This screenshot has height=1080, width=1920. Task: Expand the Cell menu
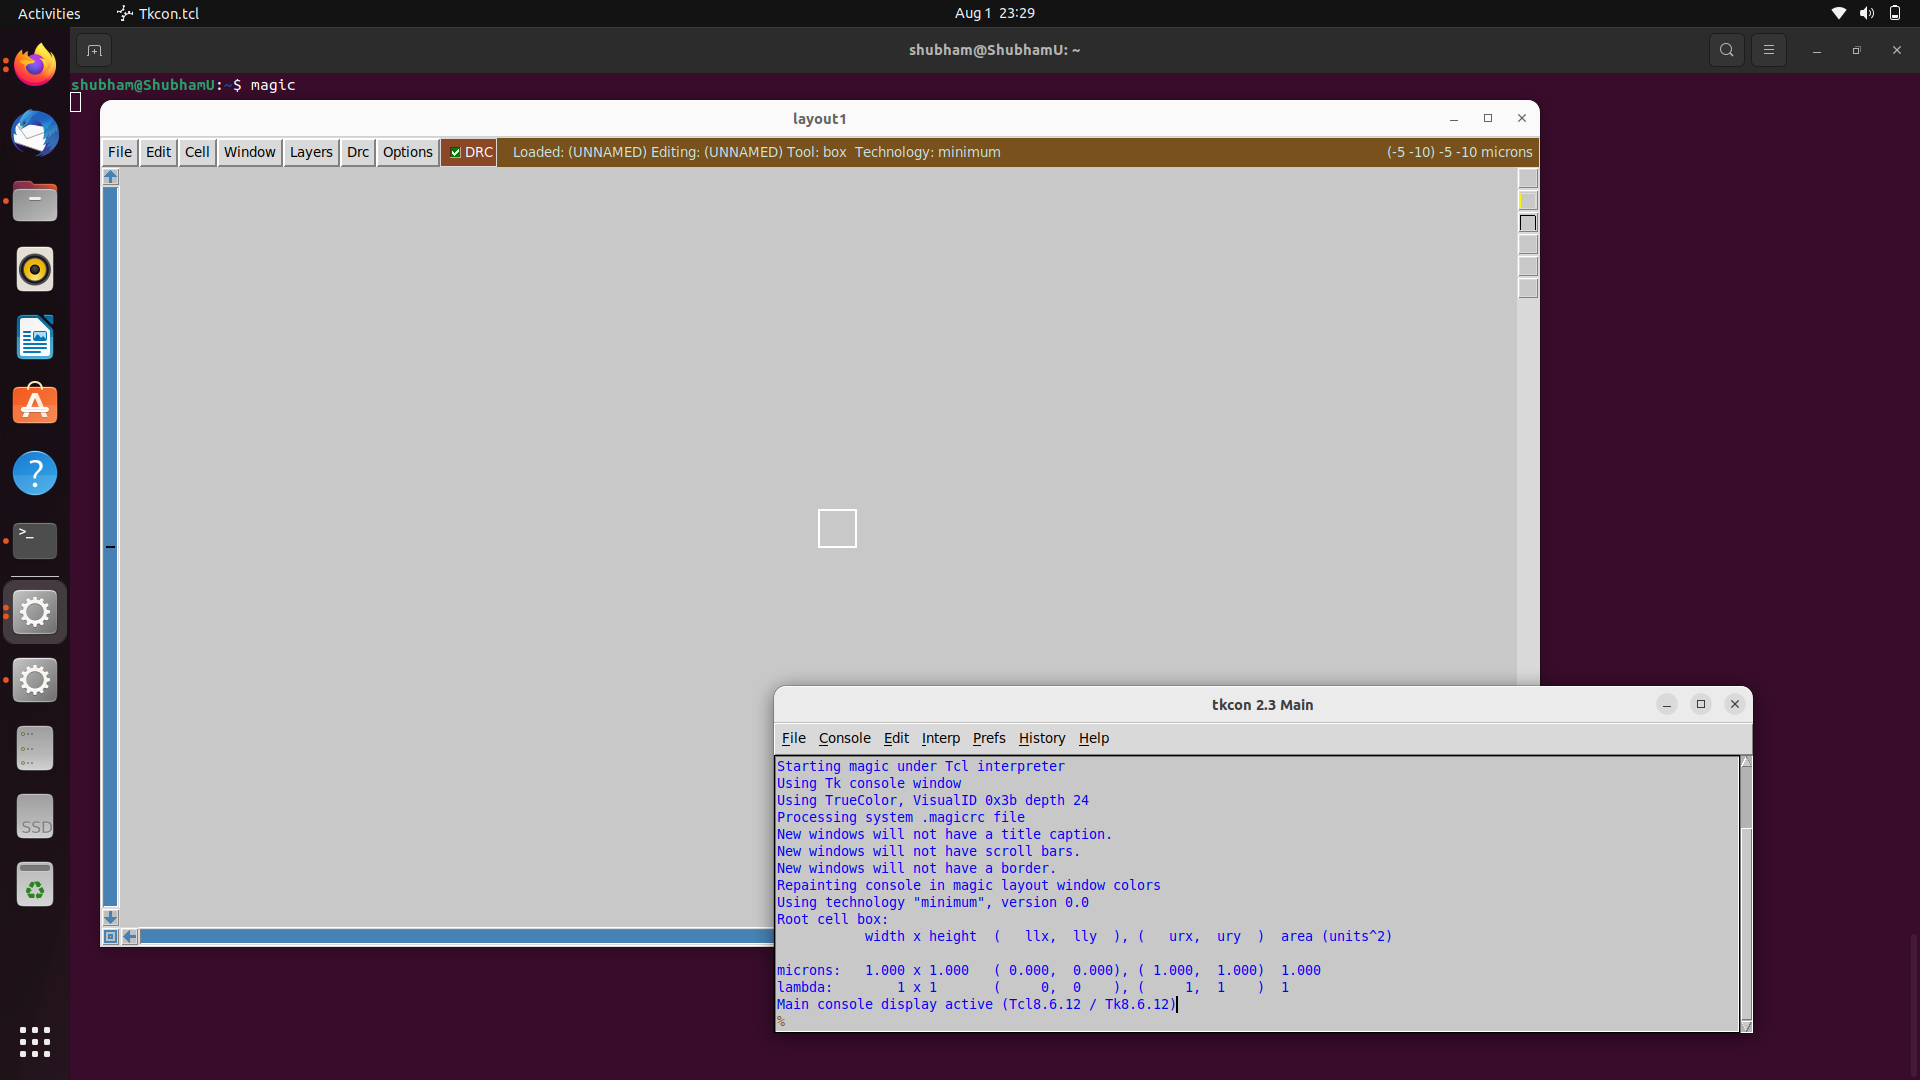click(x=197, y=152)
